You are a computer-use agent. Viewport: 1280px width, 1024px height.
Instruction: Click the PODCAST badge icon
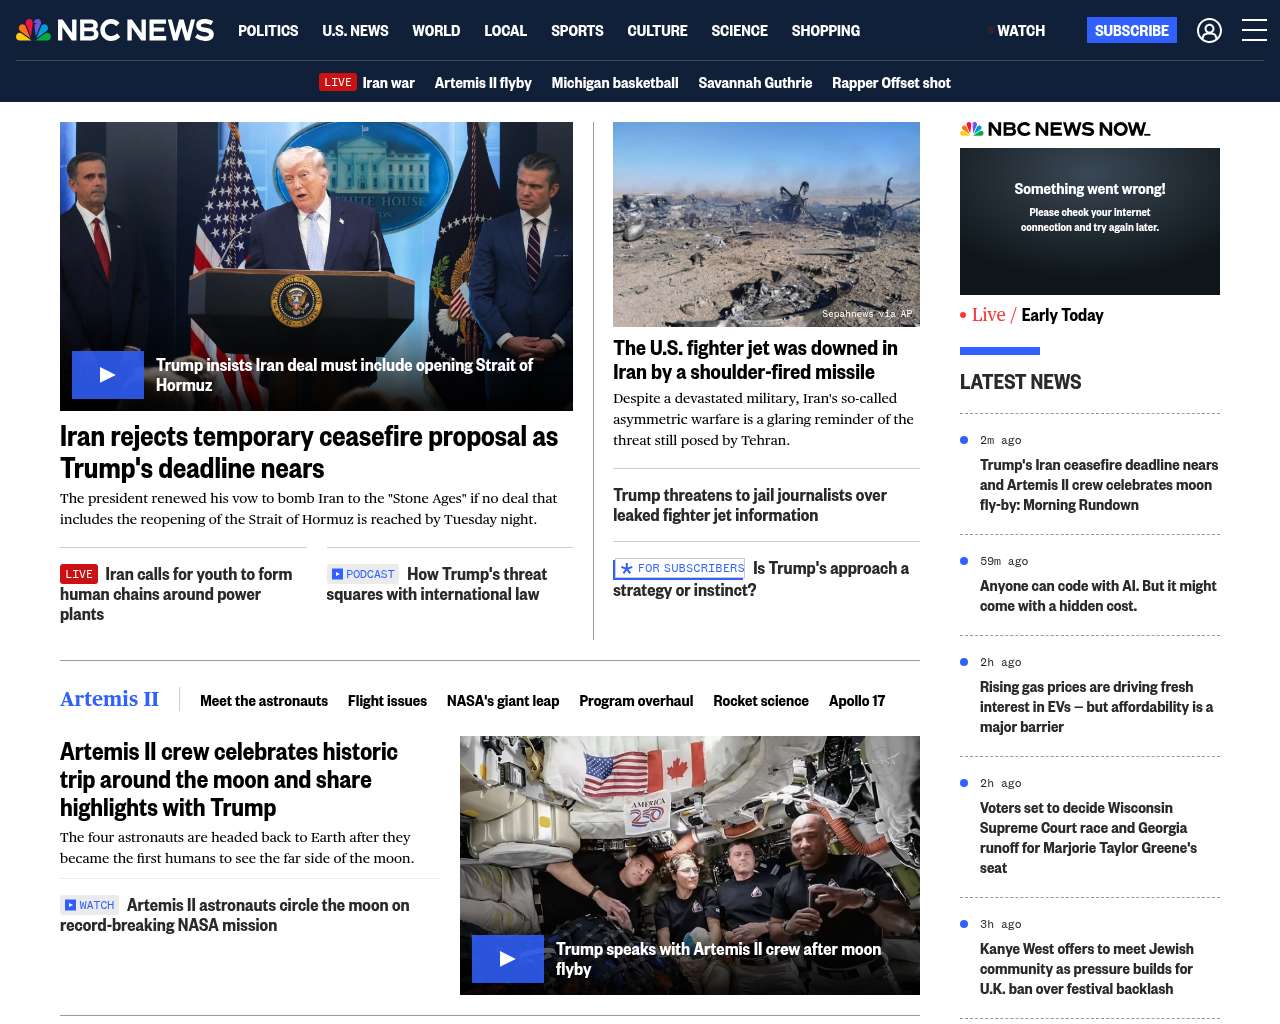click(x=362, y=574)
